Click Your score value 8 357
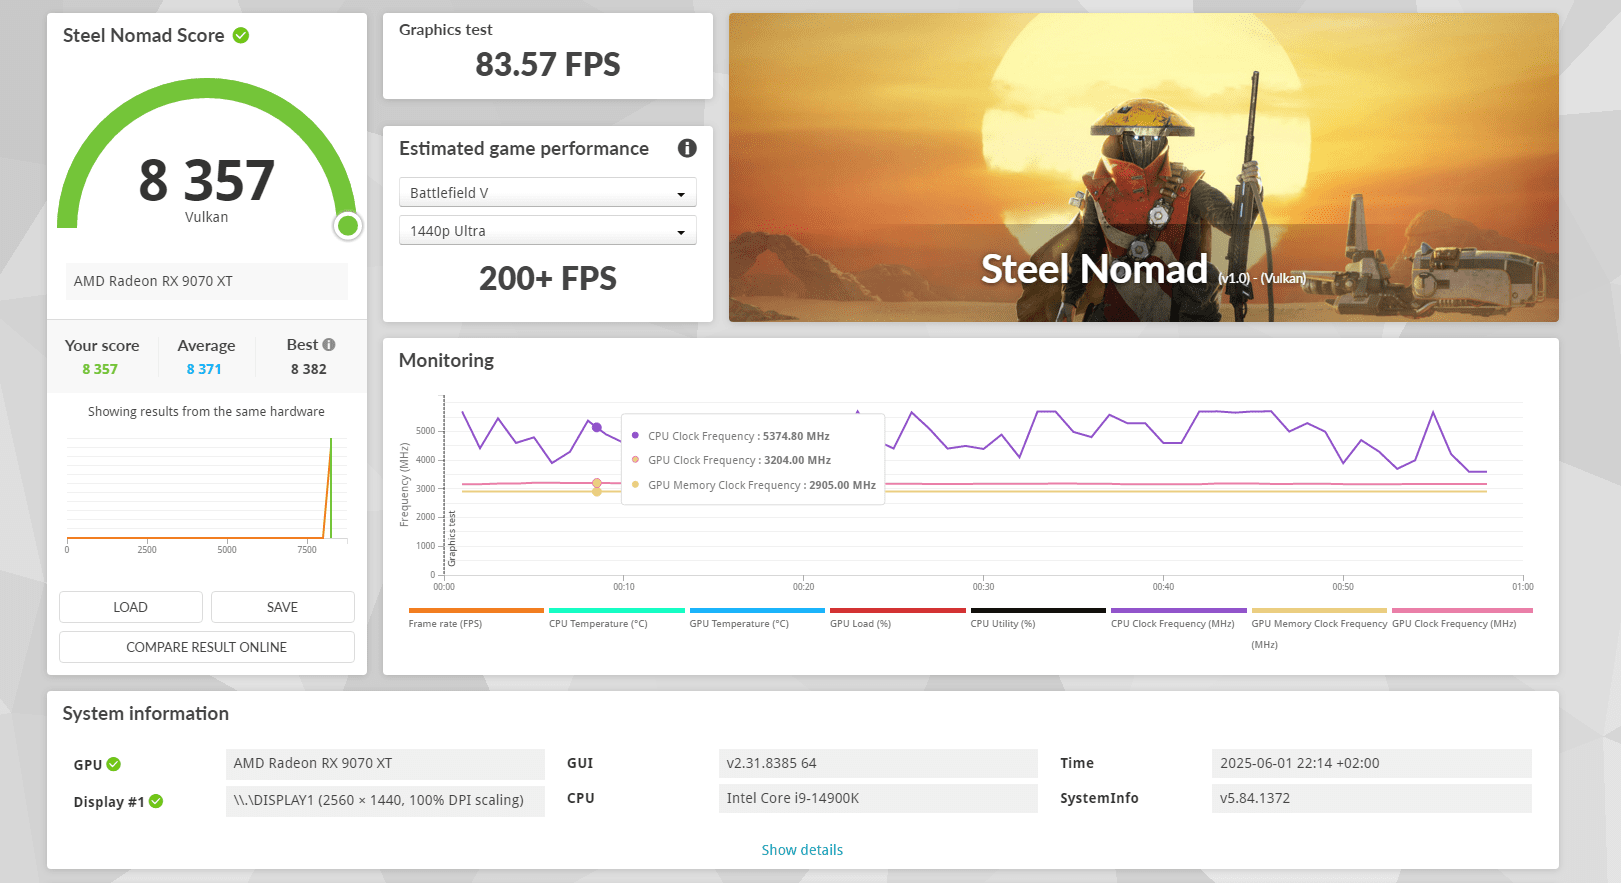This screenshot has width=1621, height=883. 100,369
